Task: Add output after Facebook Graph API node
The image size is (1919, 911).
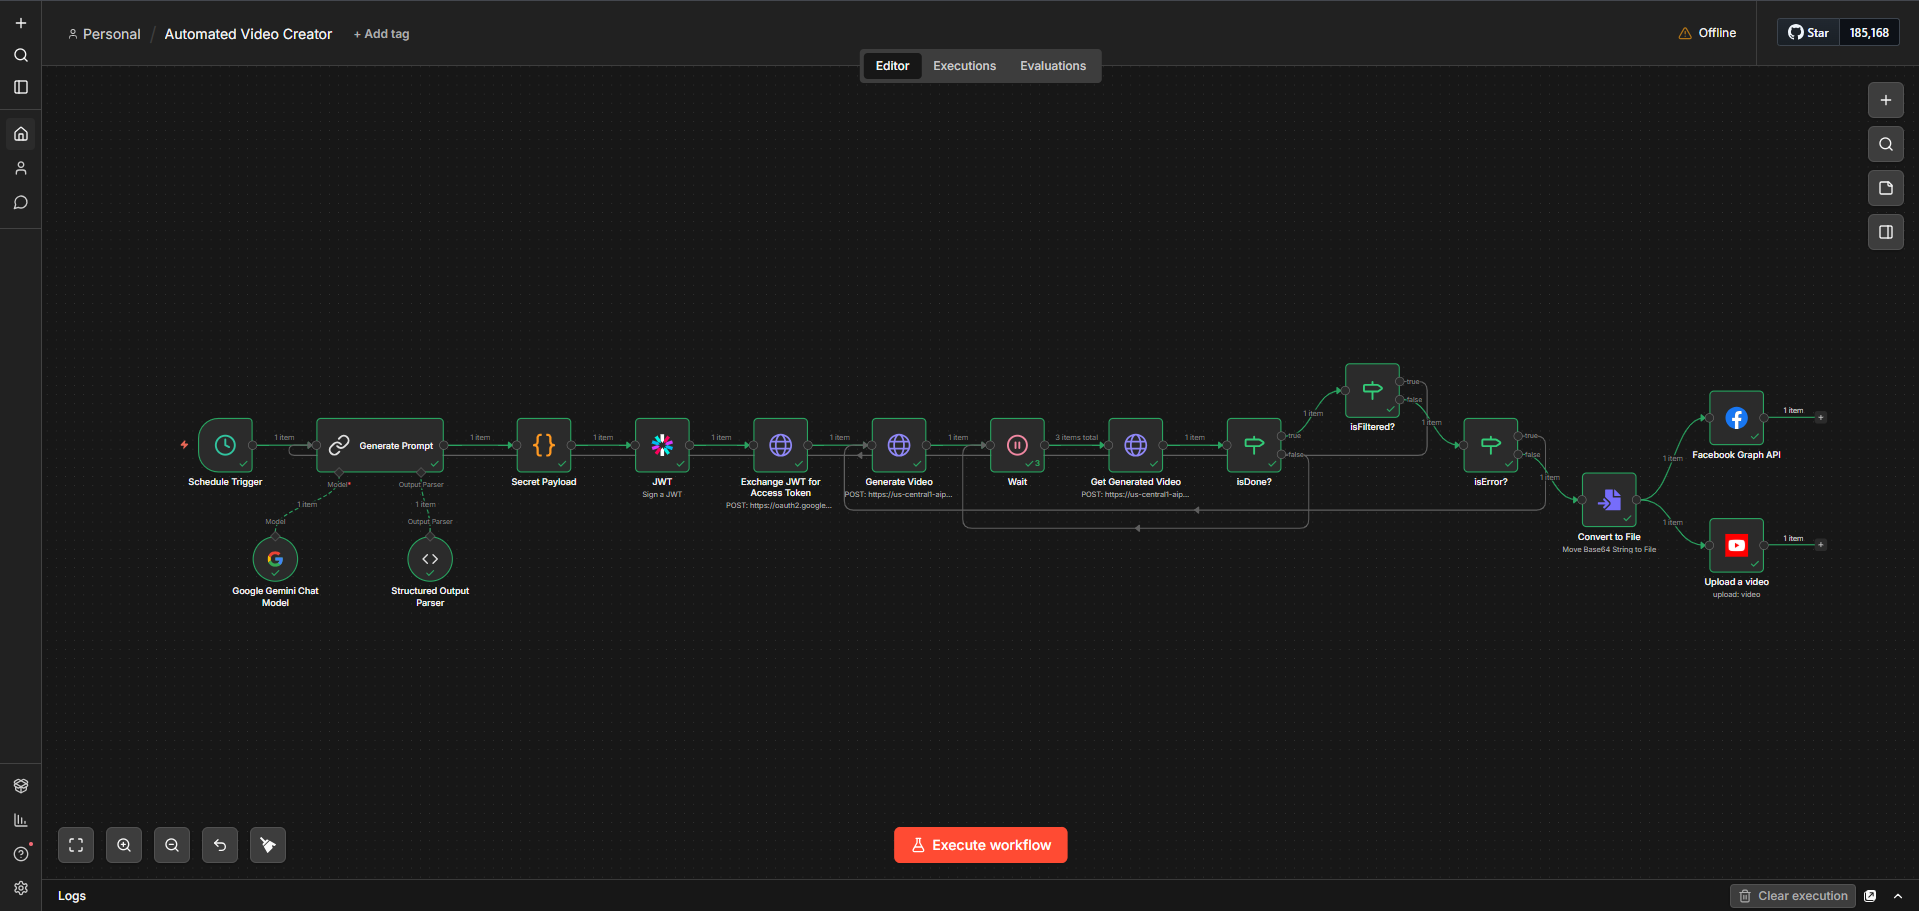Action: pos(1821,417)
